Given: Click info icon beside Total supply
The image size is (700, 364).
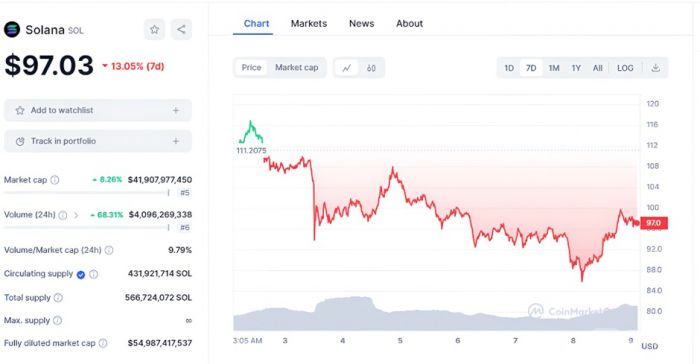Looking at the screenshot, I should (x=58, y=297).
